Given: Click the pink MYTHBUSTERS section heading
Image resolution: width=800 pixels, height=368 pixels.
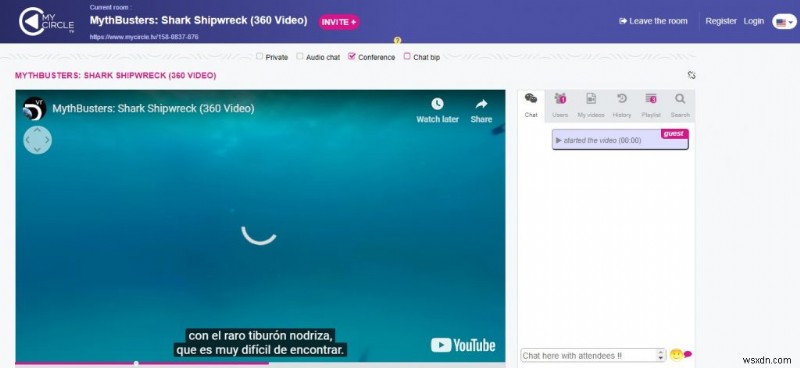Looking at the screenshot, I should click(x=115, y=76).
